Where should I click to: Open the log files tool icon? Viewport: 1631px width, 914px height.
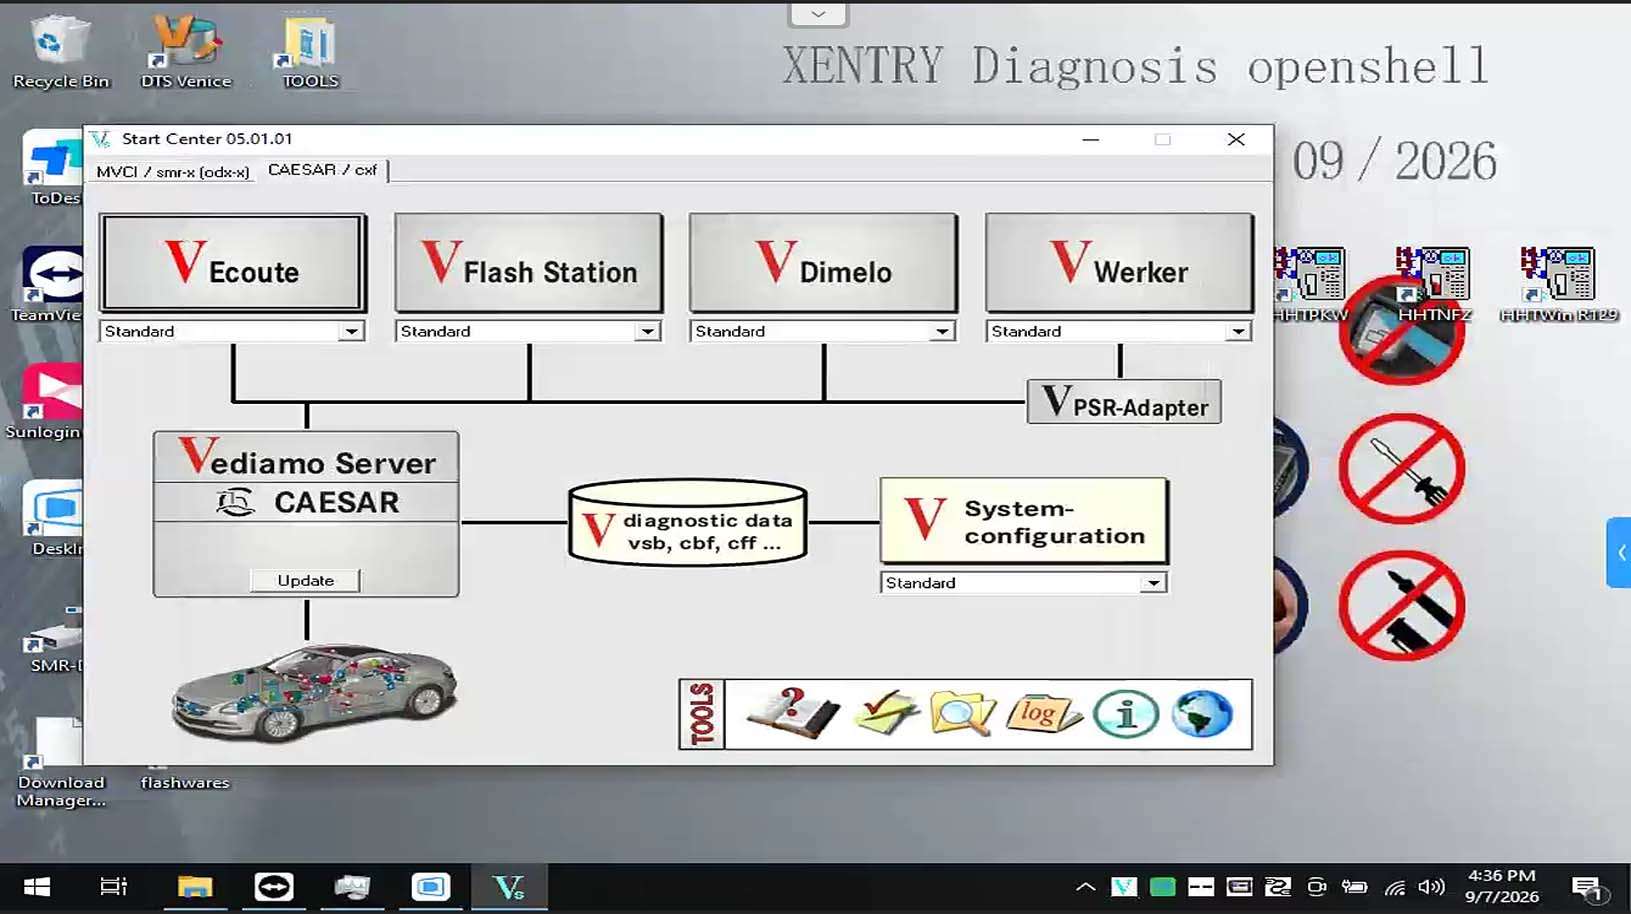point(1043,713)
